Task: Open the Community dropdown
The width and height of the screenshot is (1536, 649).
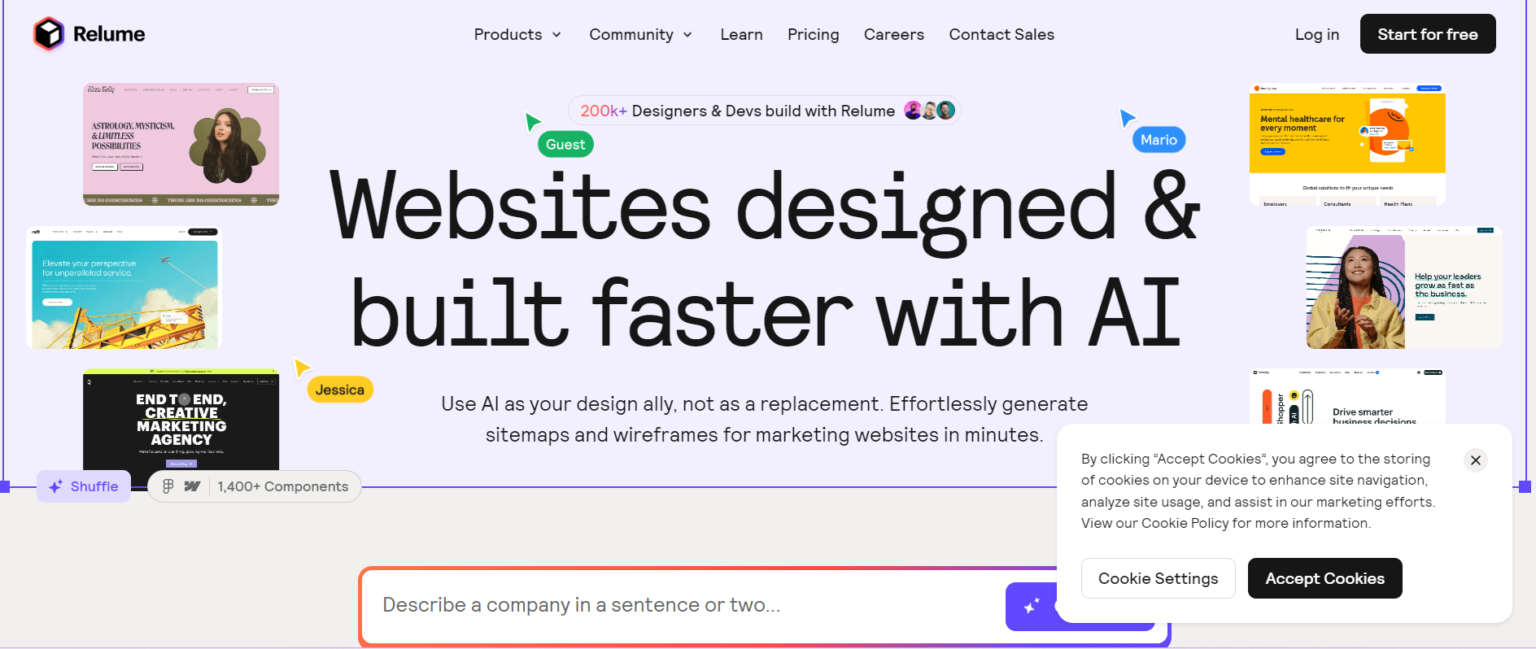Action: [640, 34]
